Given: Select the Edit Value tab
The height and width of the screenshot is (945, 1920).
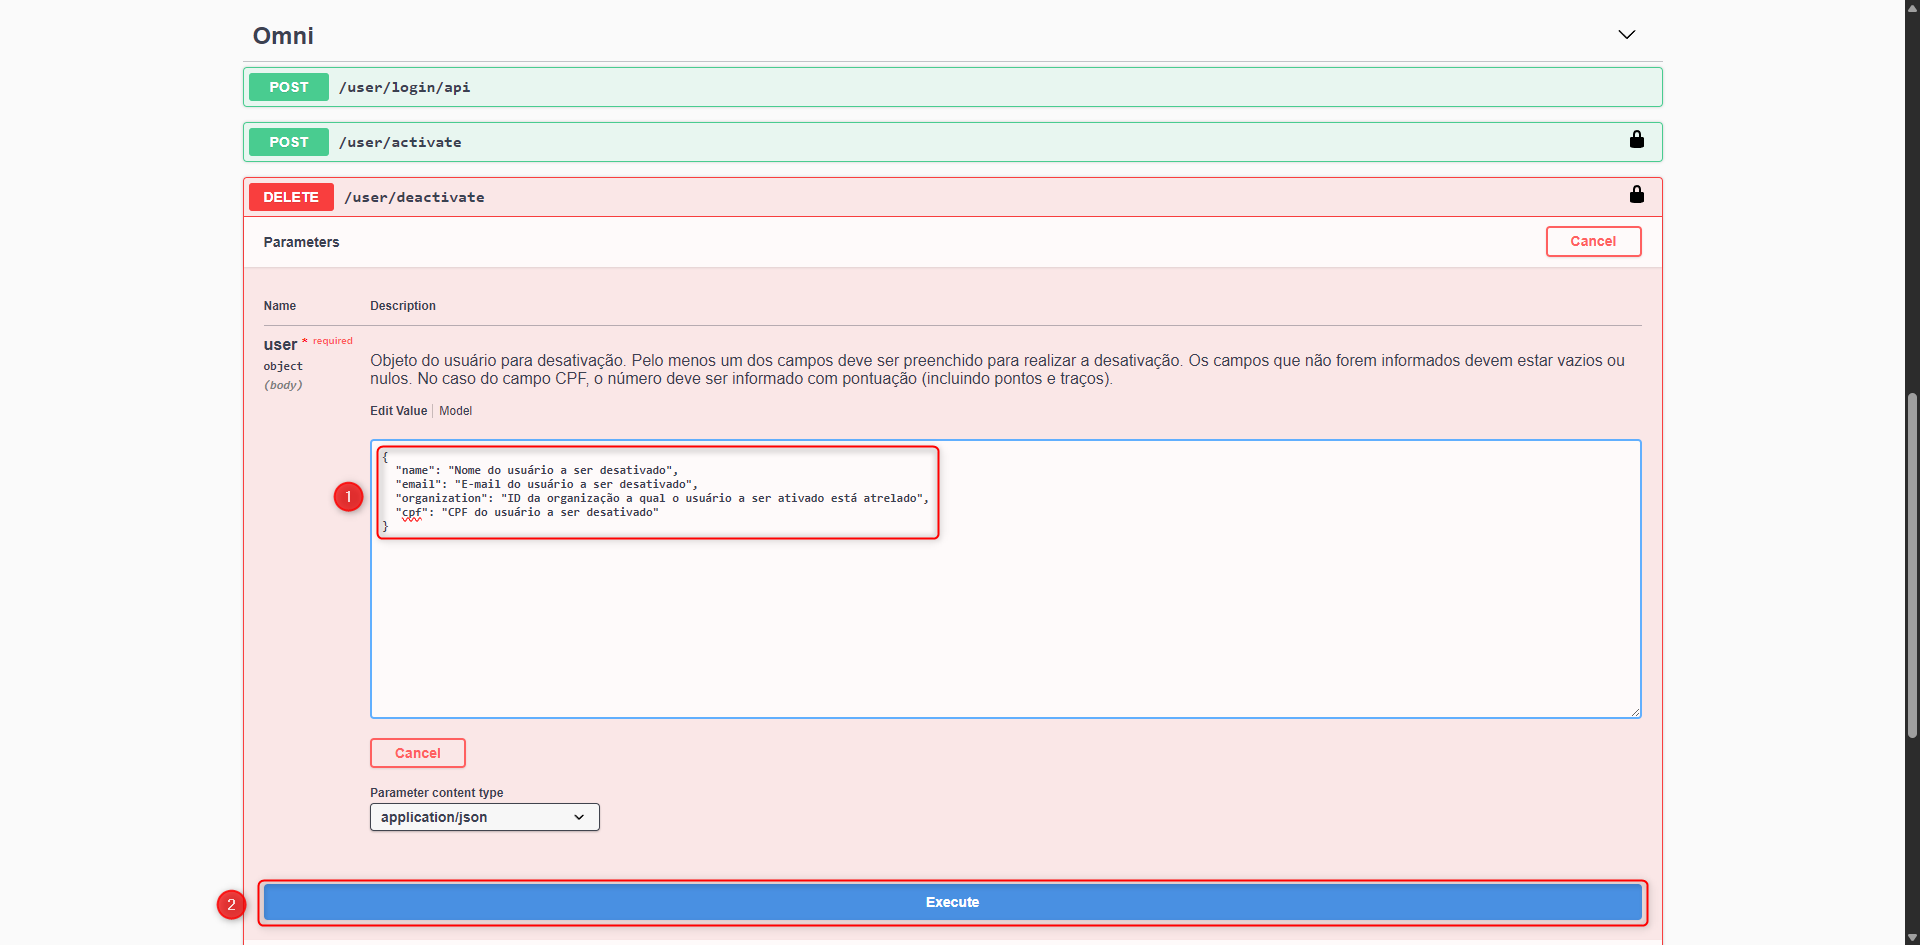Looking at the screenshot, I should [397, 410].
